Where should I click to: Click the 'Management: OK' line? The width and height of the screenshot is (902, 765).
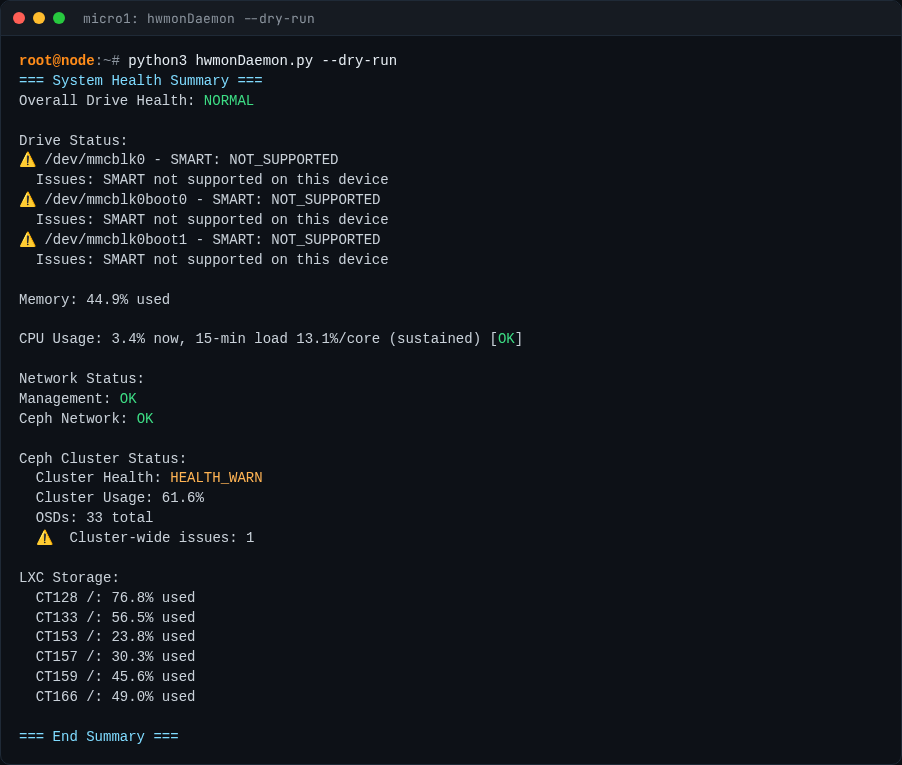[78, 399]
